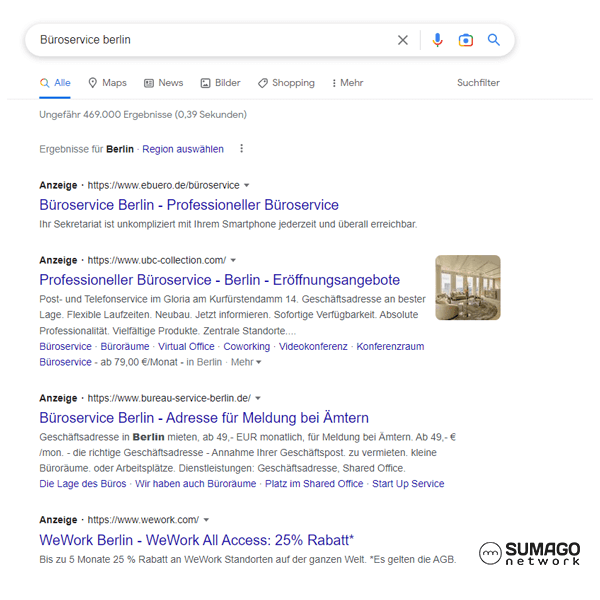Submit search with the magnifier icon
The height and width of the screenshot is (600, 600).
point(494,39)
